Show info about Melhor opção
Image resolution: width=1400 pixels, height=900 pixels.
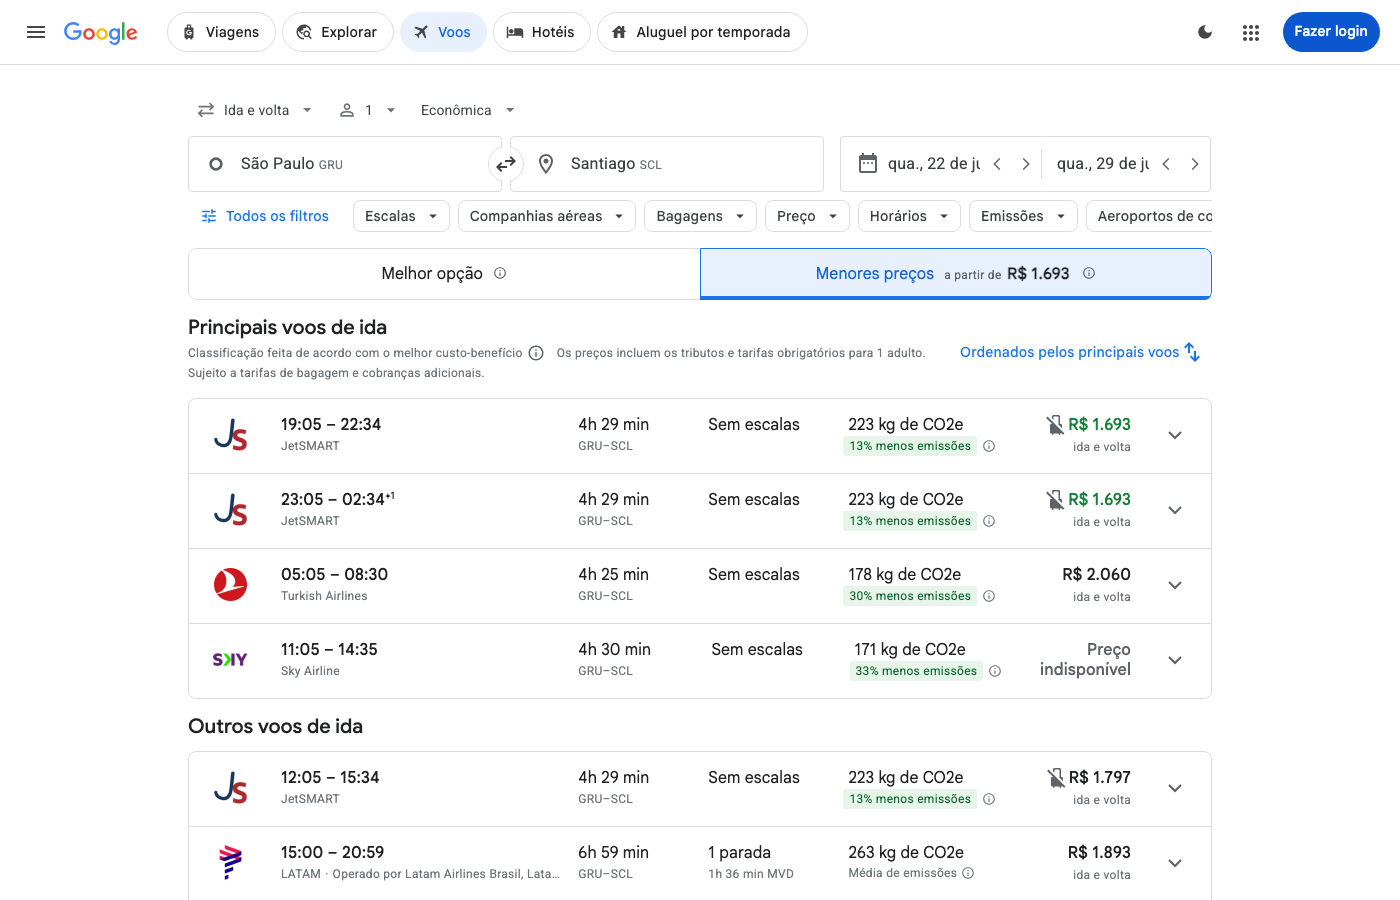[x=500, y=273]
